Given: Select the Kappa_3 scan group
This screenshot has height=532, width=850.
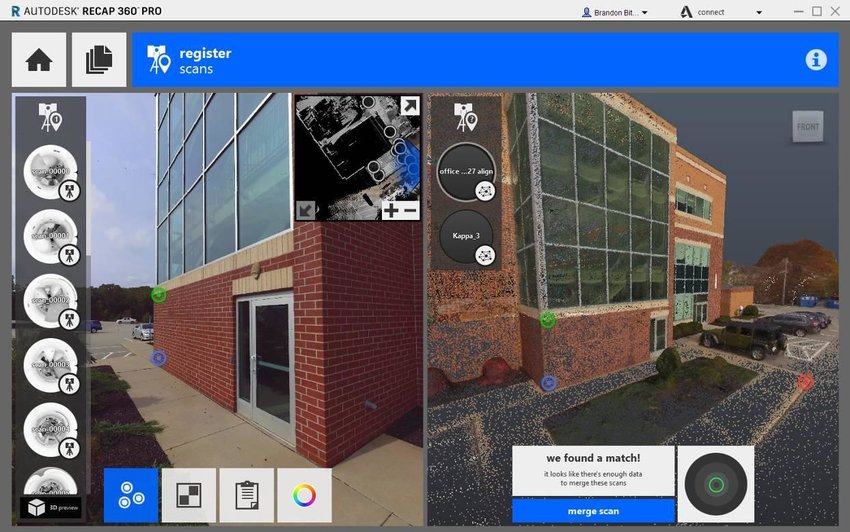Looking at the screenshot, I should coord(466,236).
